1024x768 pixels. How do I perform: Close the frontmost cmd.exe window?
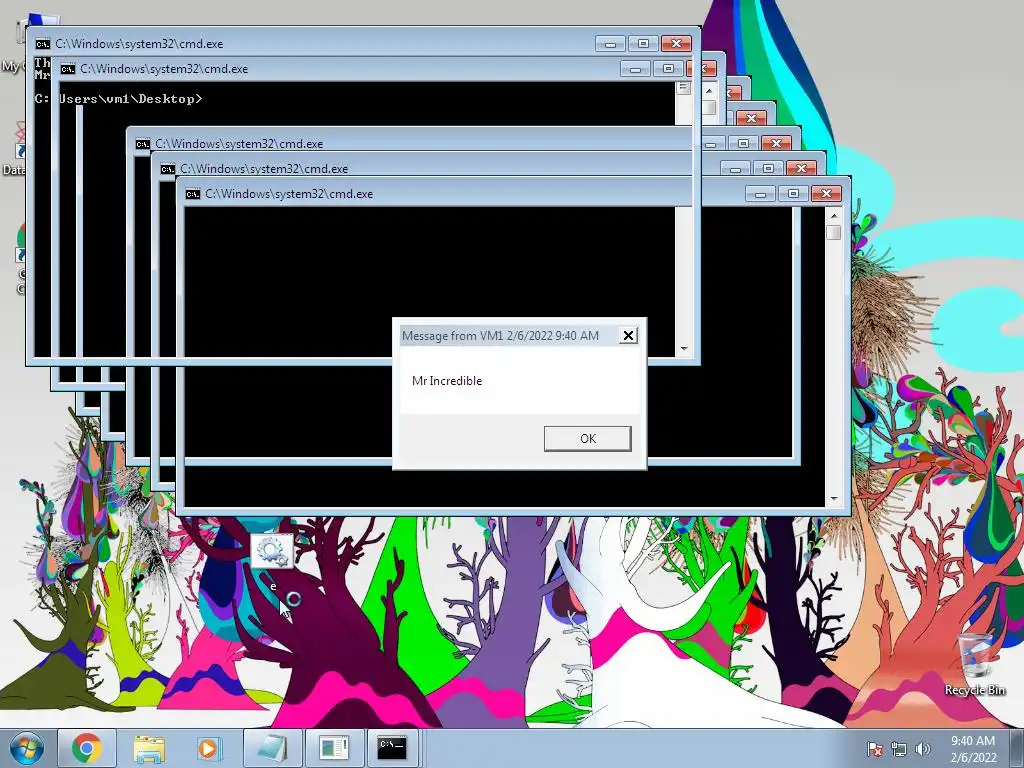click(x=826, y=194)
